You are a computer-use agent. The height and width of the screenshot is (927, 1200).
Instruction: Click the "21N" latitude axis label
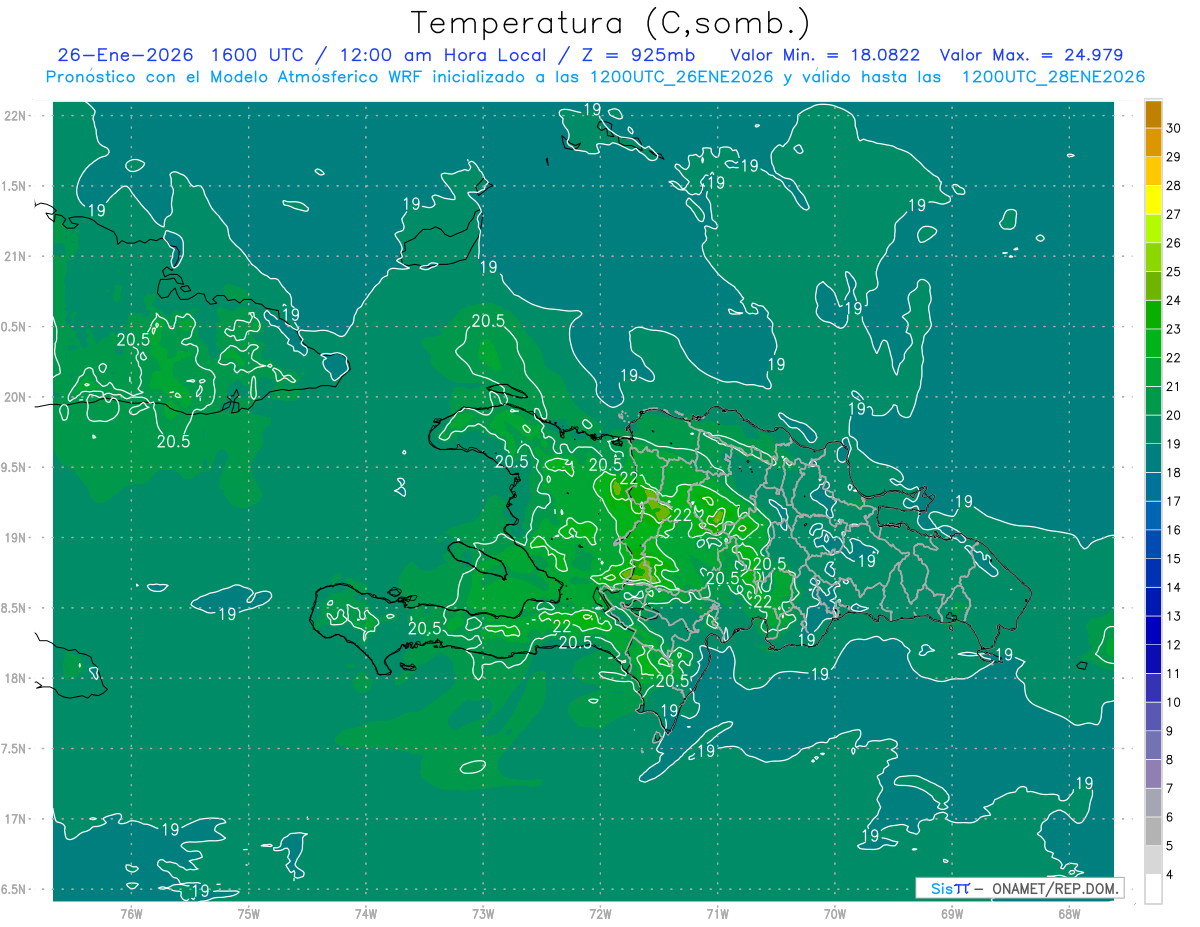[x=14, y=257]
